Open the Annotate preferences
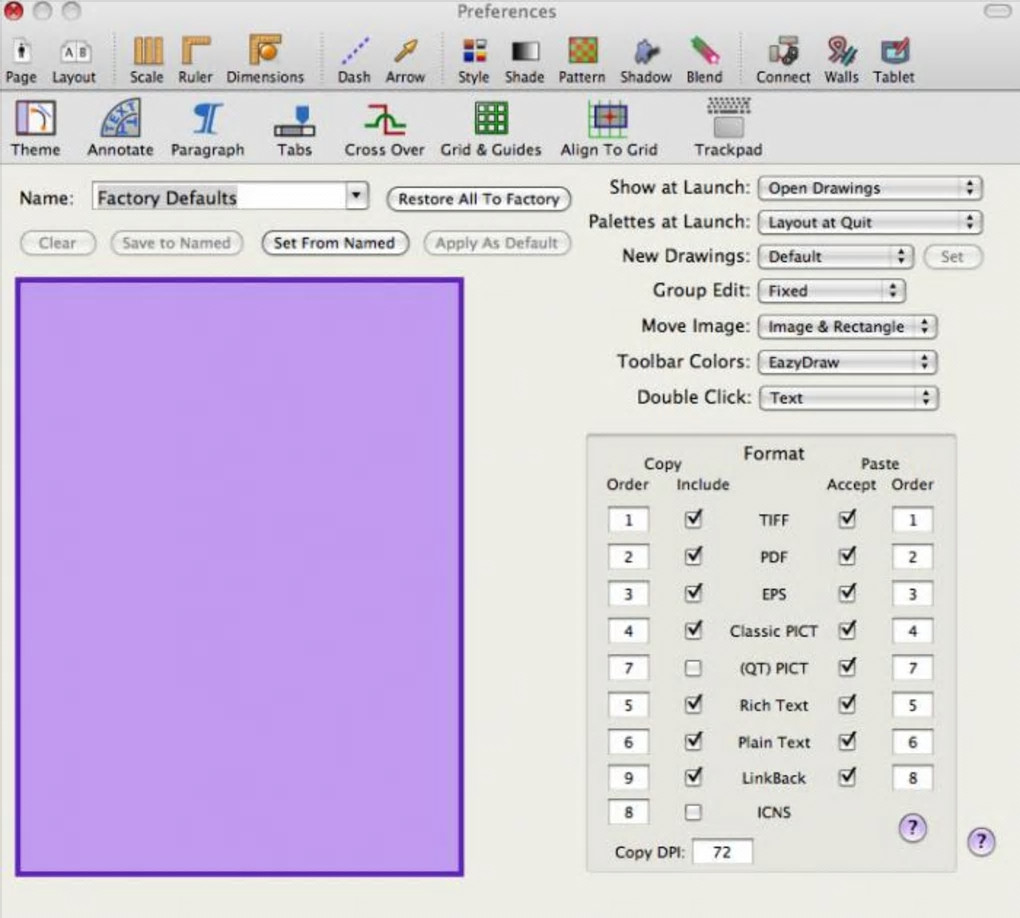Image resolution: width=1020 pixels, height=918 pixels. (x=121, y=129)
